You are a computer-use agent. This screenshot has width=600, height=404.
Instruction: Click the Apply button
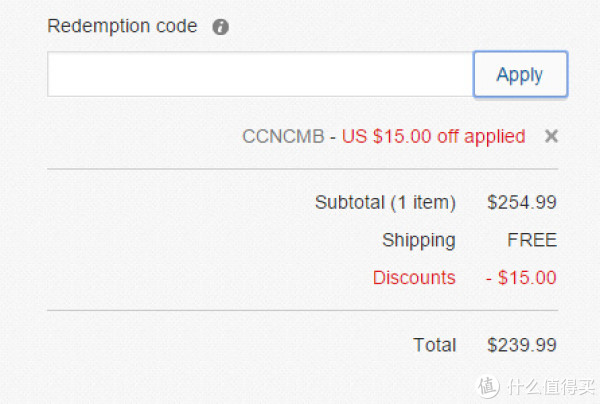pos(520,74)
